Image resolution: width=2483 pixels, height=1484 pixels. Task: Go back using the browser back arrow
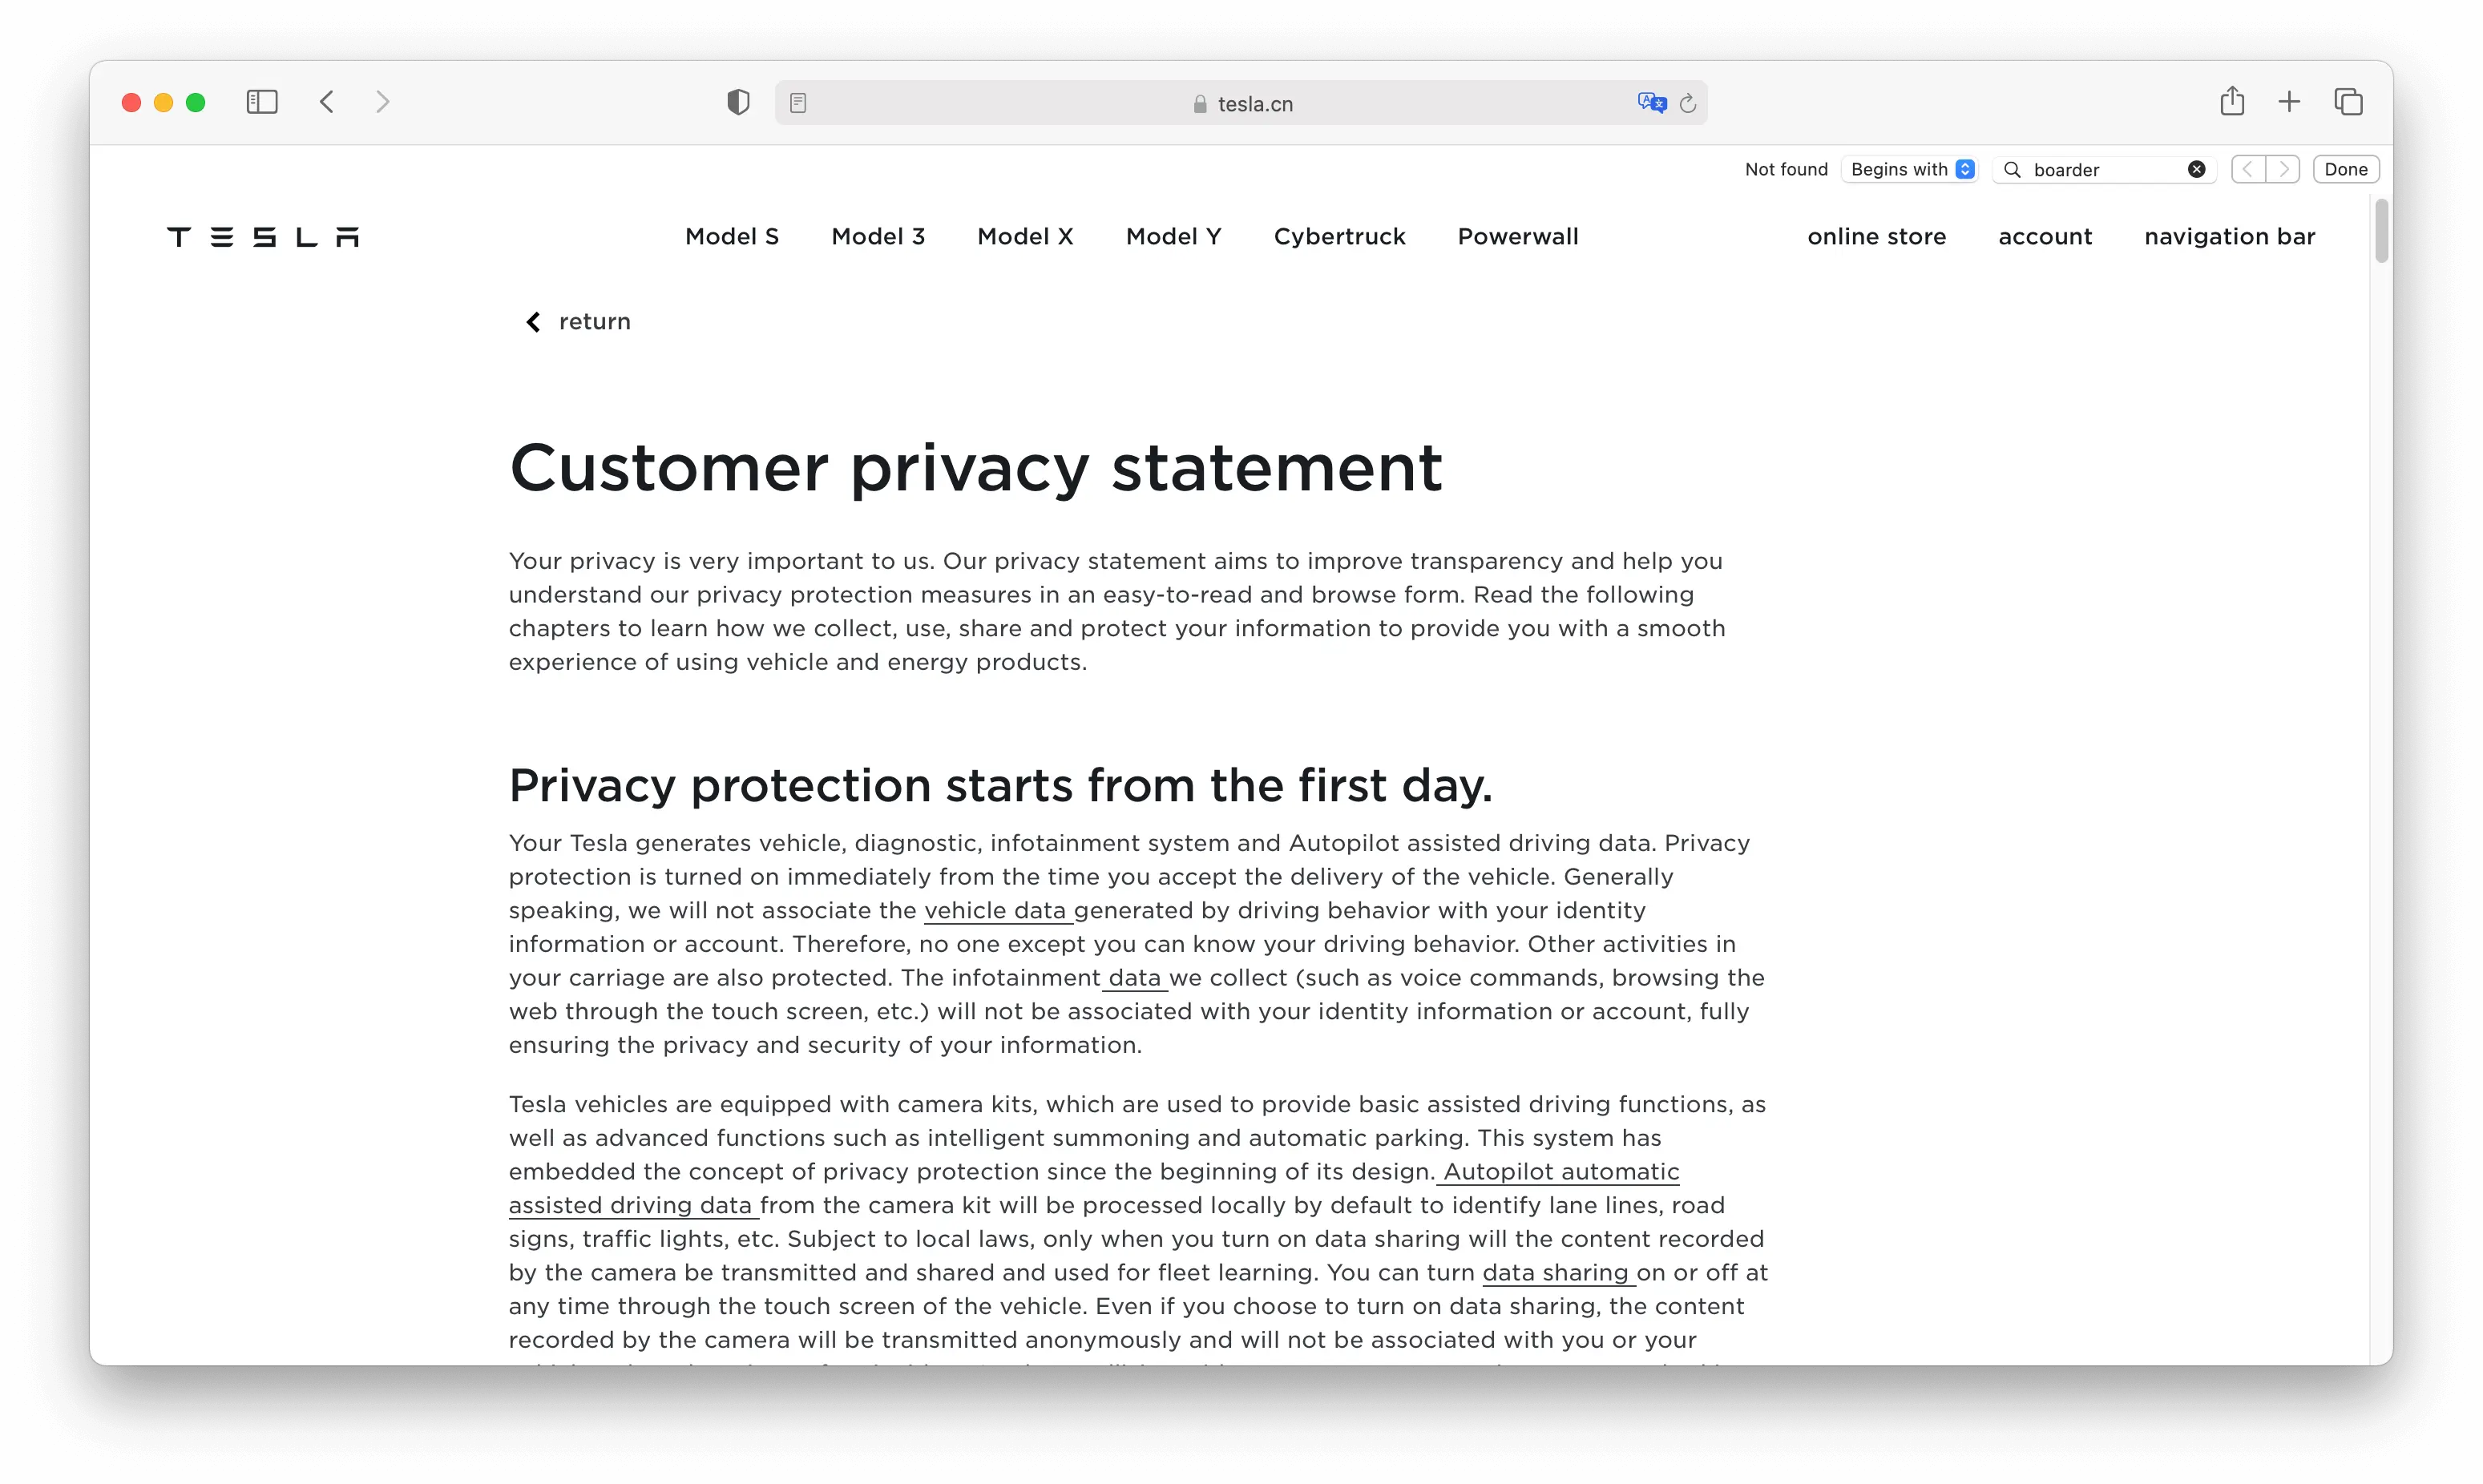click(x=327, y=102)
